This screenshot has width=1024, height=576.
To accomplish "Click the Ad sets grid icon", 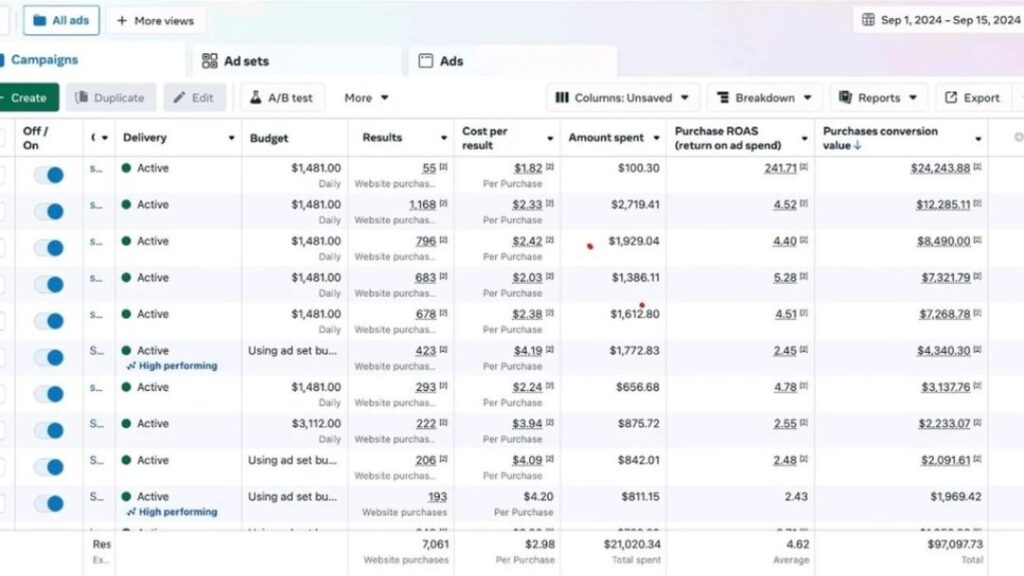I will (210, 61).
